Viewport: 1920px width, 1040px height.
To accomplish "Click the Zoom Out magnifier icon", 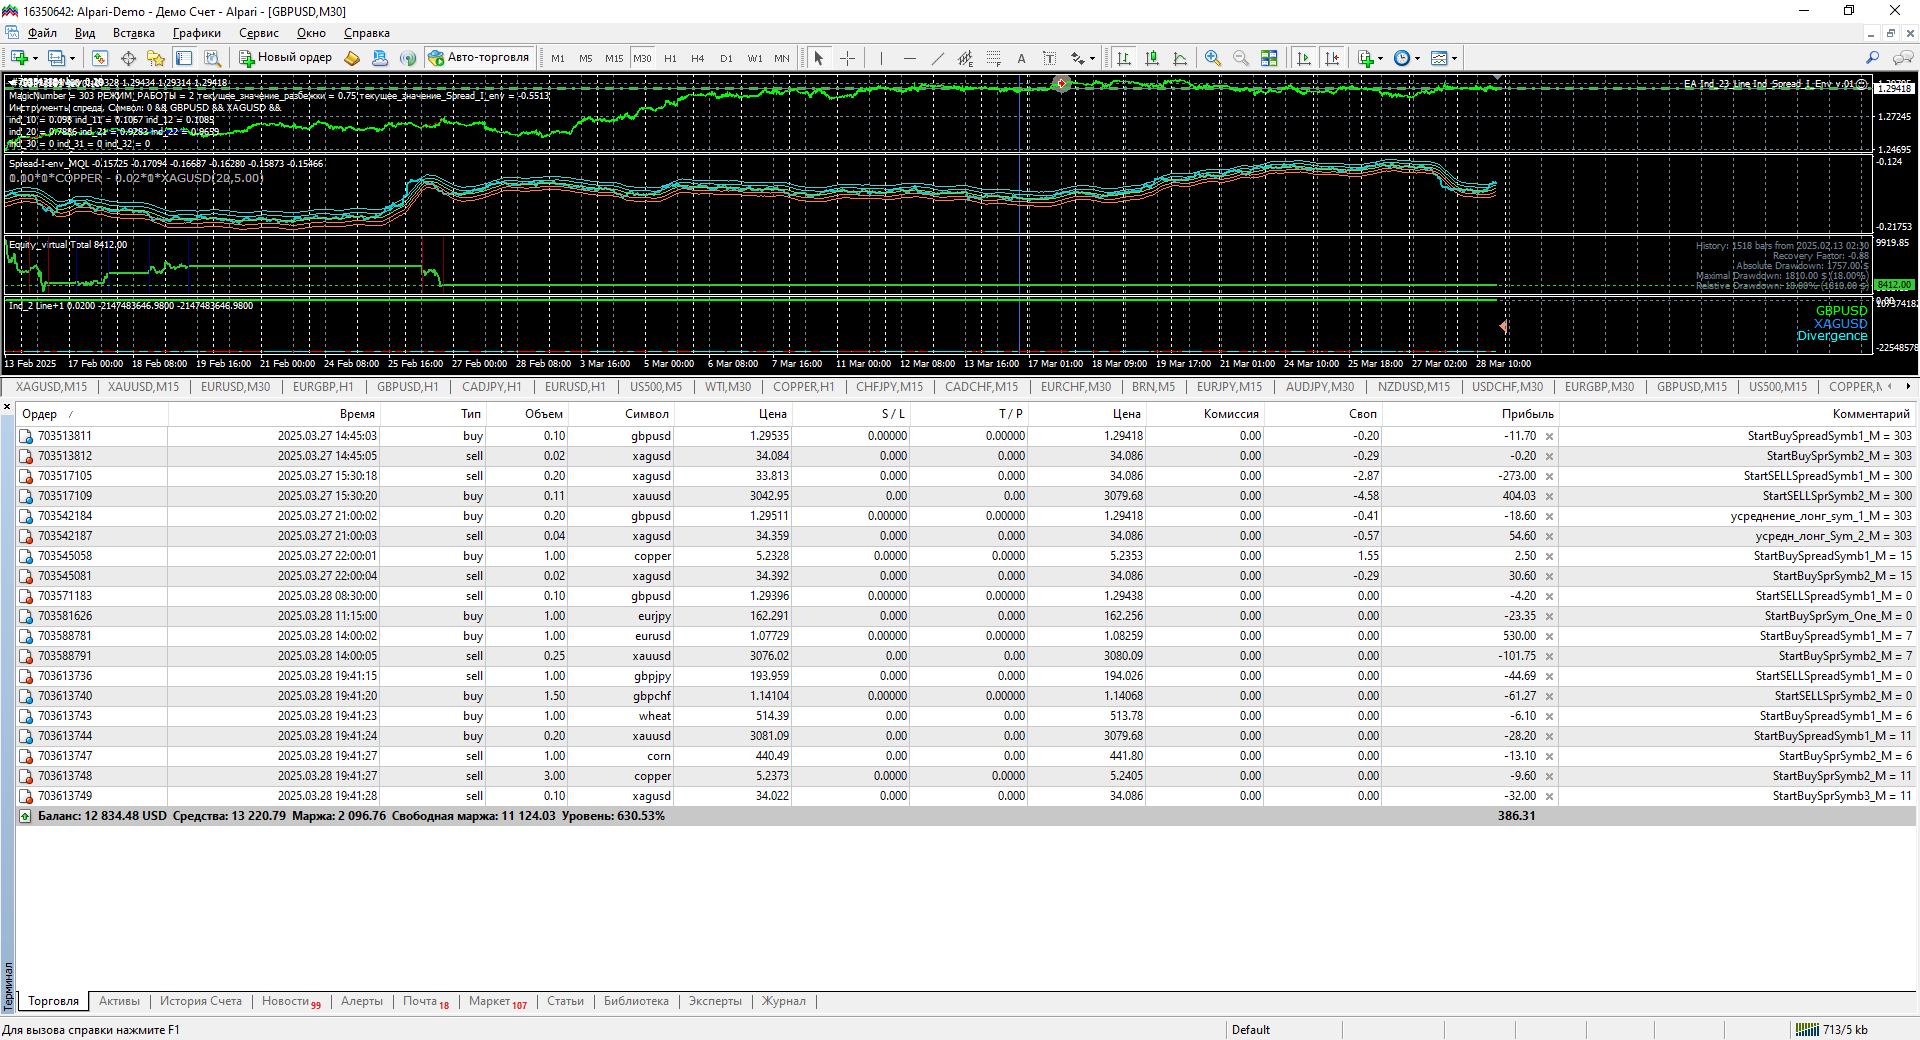I will 1241,58.
